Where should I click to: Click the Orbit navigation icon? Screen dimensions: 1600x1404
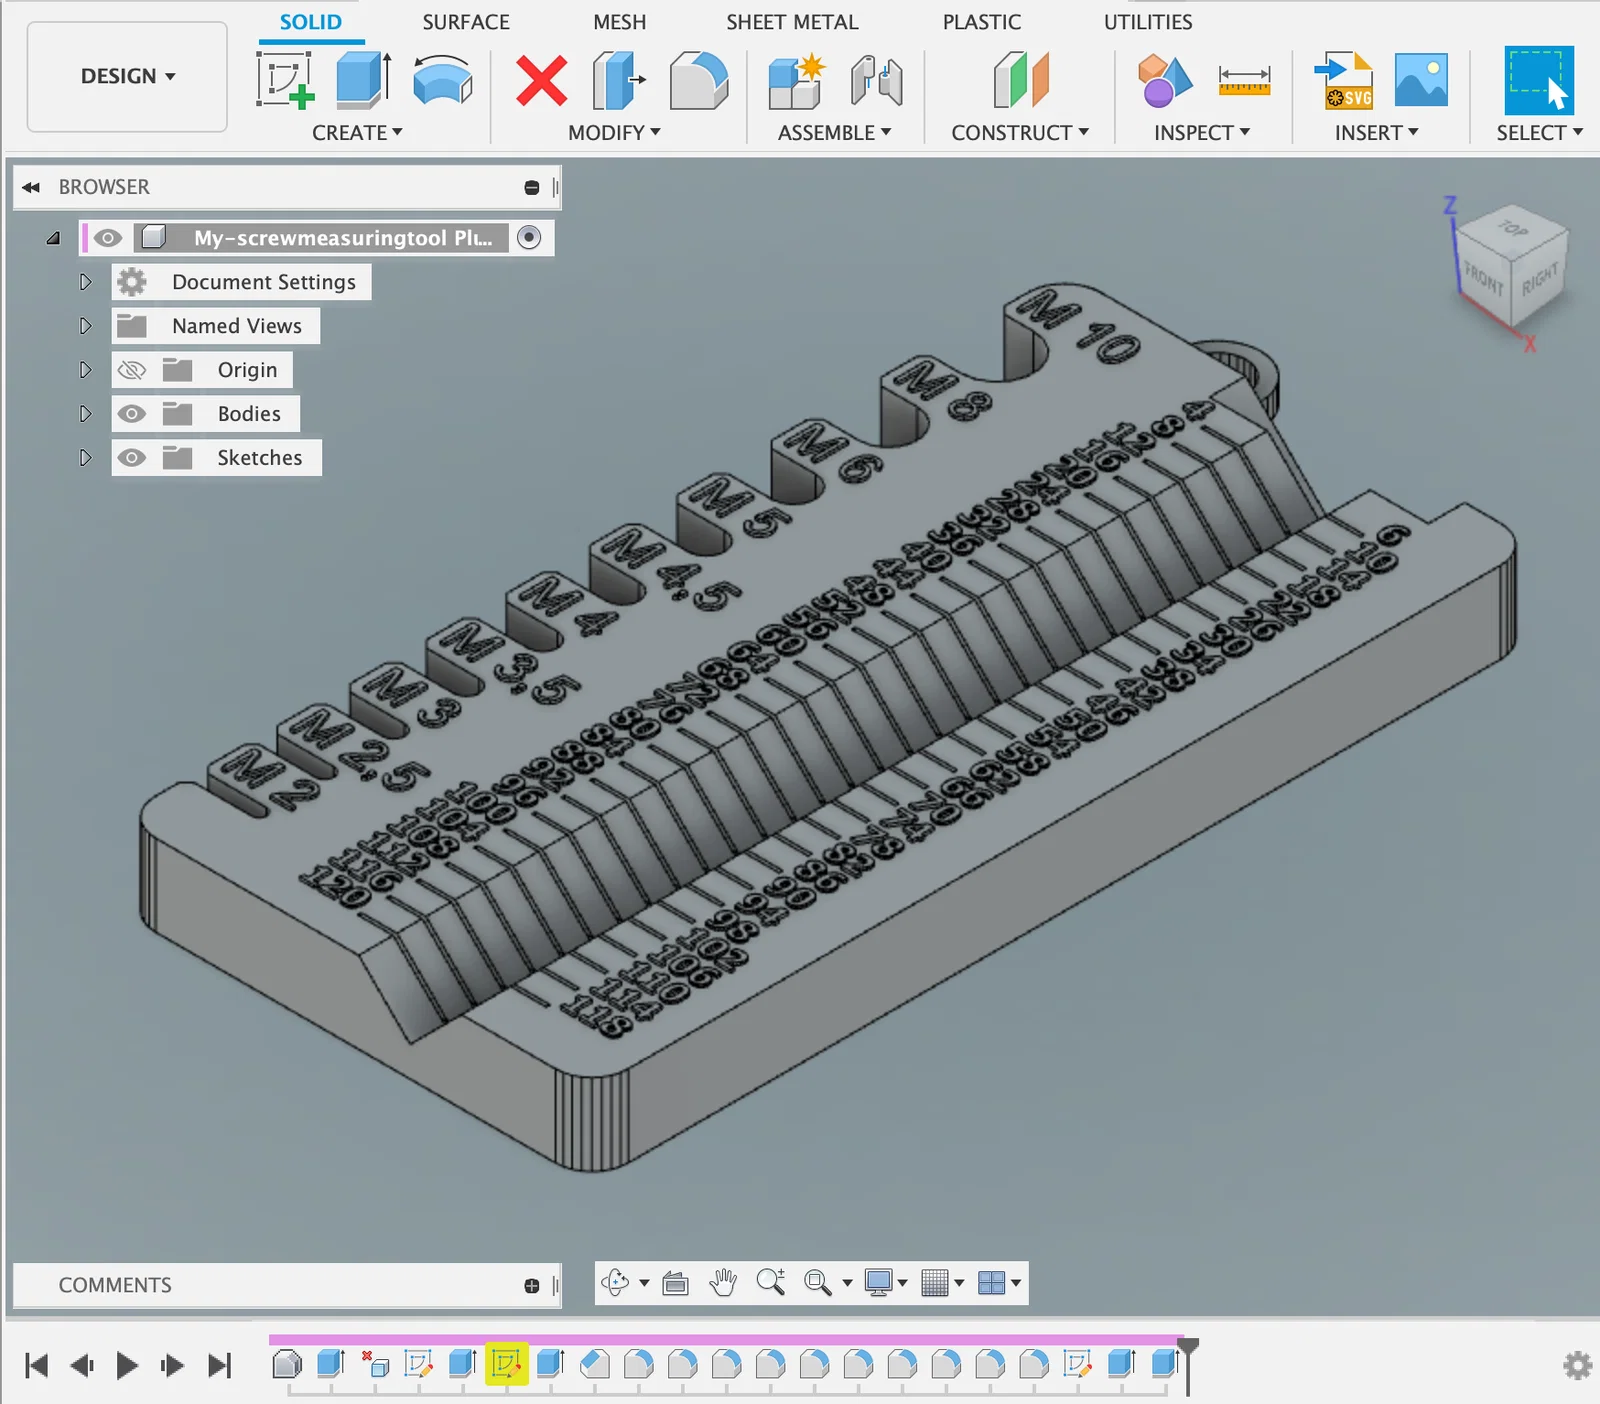(x=615, y=1282)
